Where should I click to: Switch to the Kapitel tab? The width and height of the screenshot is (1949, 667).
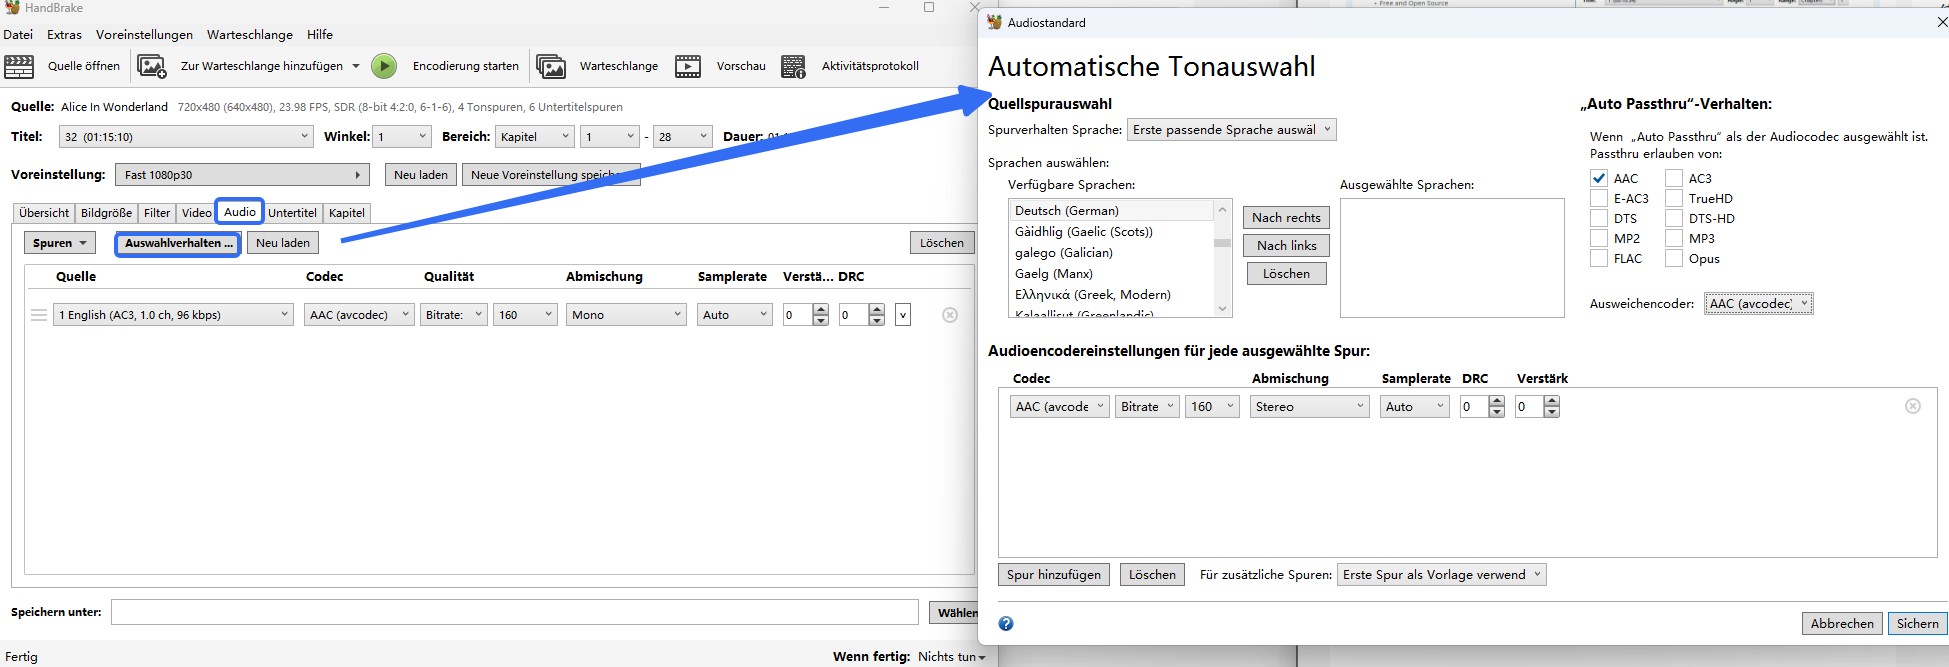[347, 213]
